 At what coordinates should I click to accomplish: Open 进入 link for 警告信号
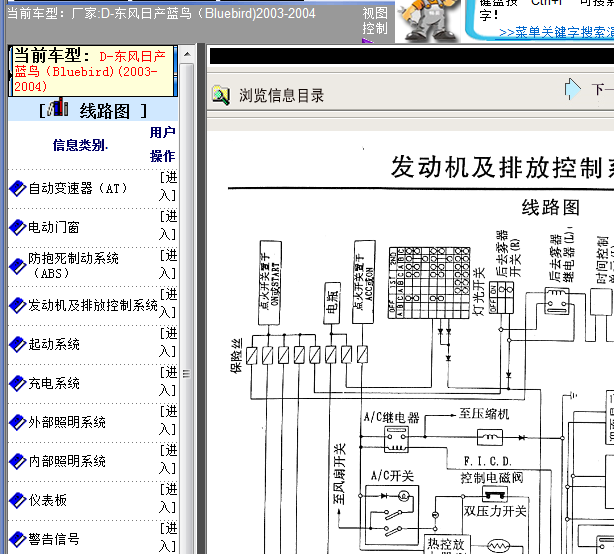168,537
